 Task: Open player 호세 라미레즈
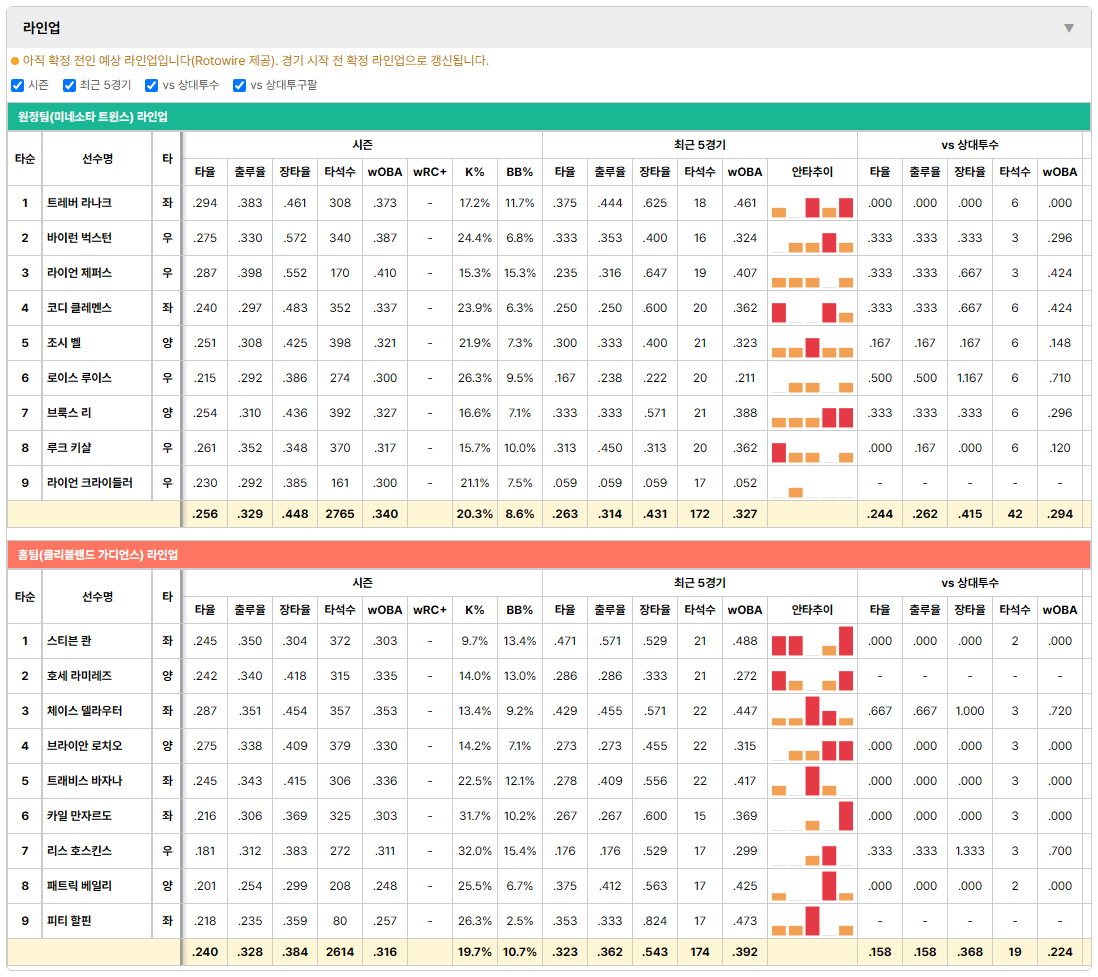(x=79, y=676)
